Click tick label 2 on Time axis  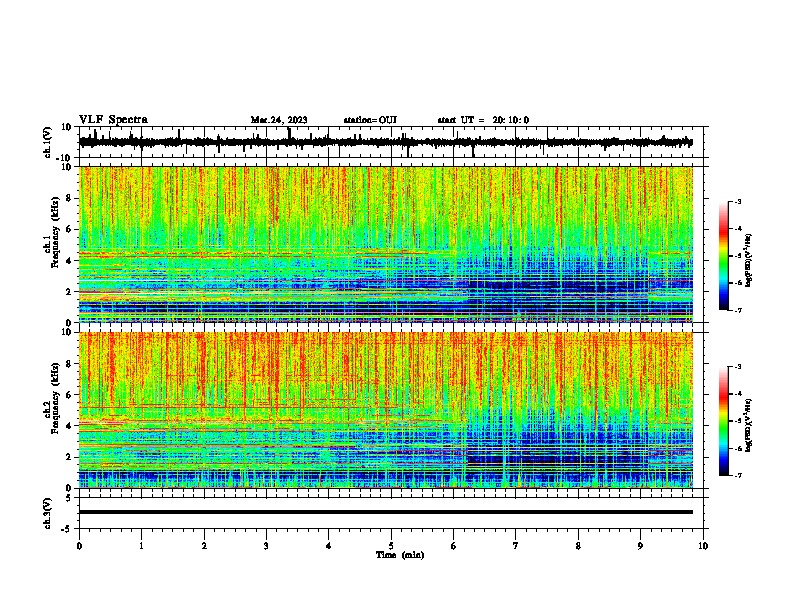(204, 546)
